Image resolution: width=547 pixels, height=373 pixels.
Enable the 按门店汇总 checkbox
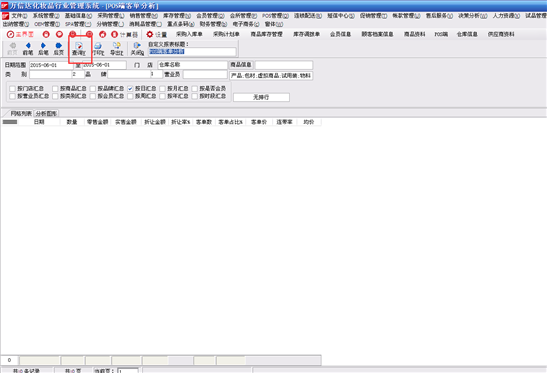13,89
